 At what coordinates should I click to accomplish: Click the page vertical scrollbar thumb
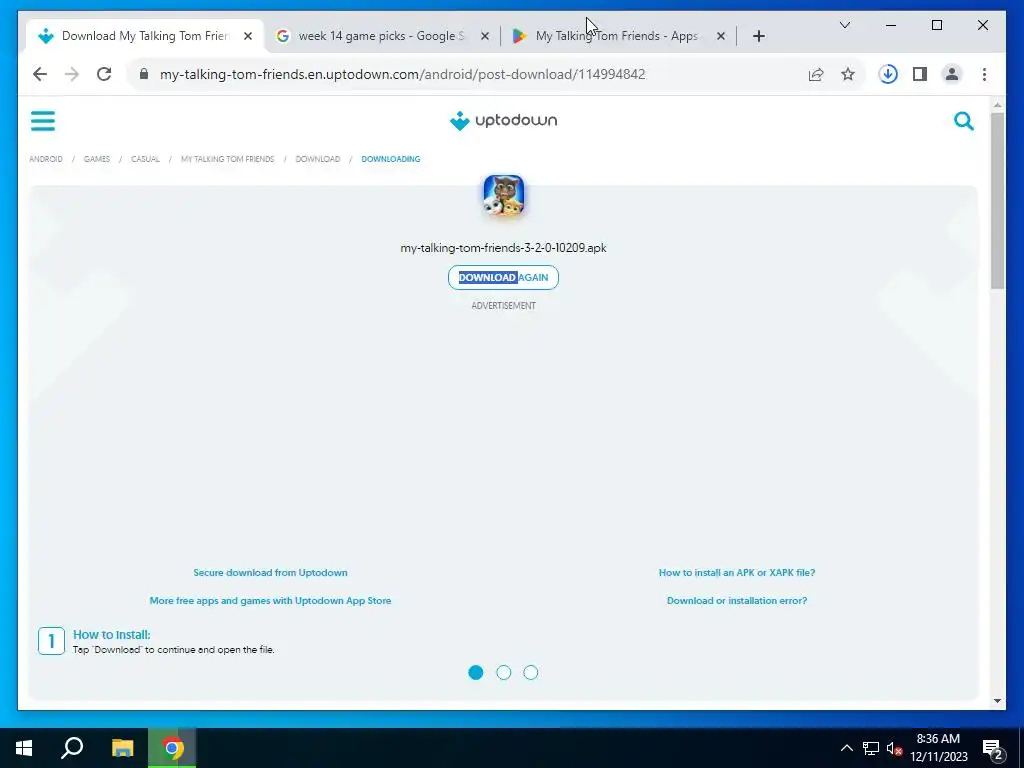997,201
